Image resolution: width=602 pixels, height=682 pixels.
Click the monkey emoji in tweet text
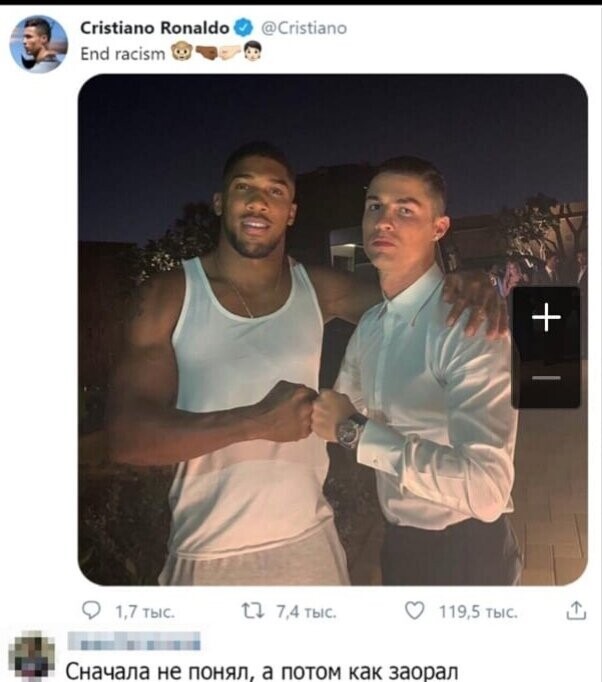point(182,52)
